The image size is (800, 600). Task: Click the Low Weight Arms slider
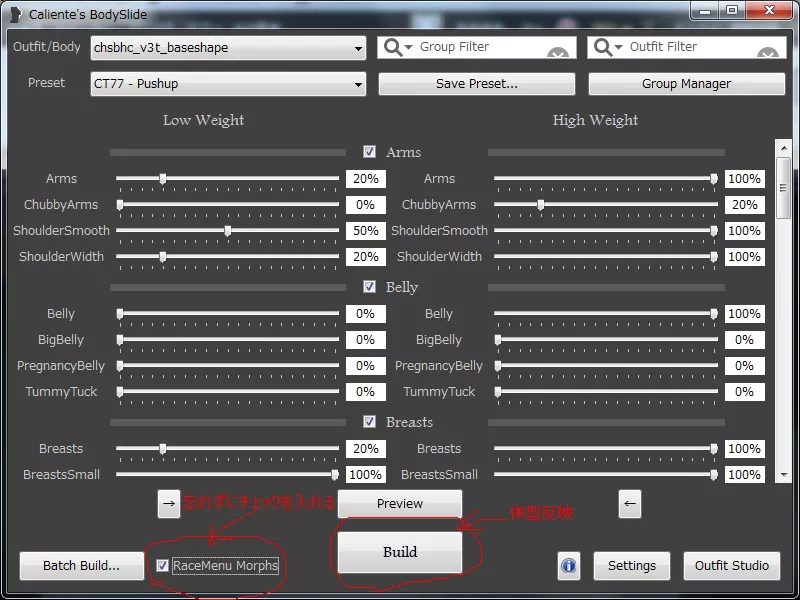228,179
